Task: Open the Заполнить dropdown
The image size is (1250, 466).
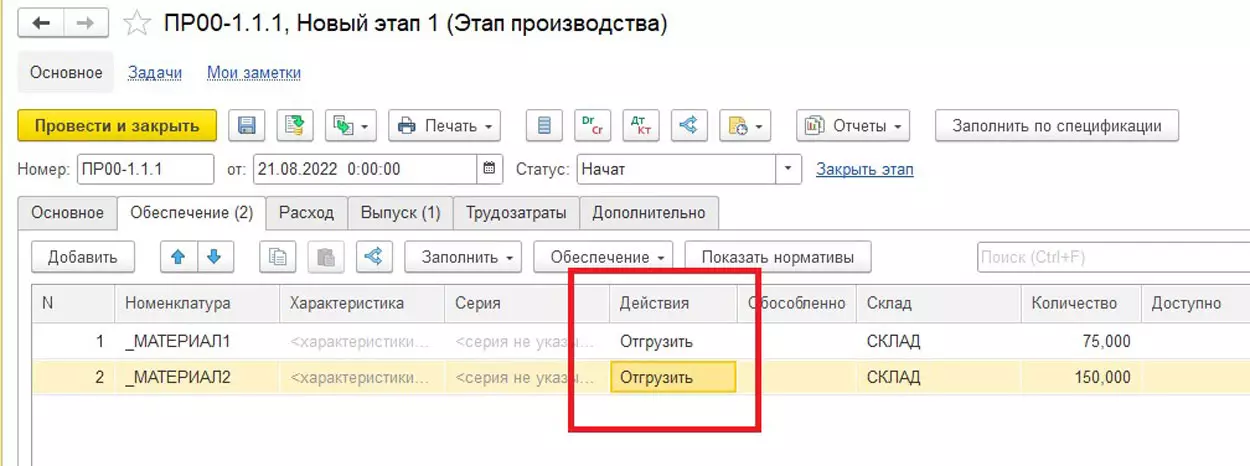Action: click(x=463, y=256)
